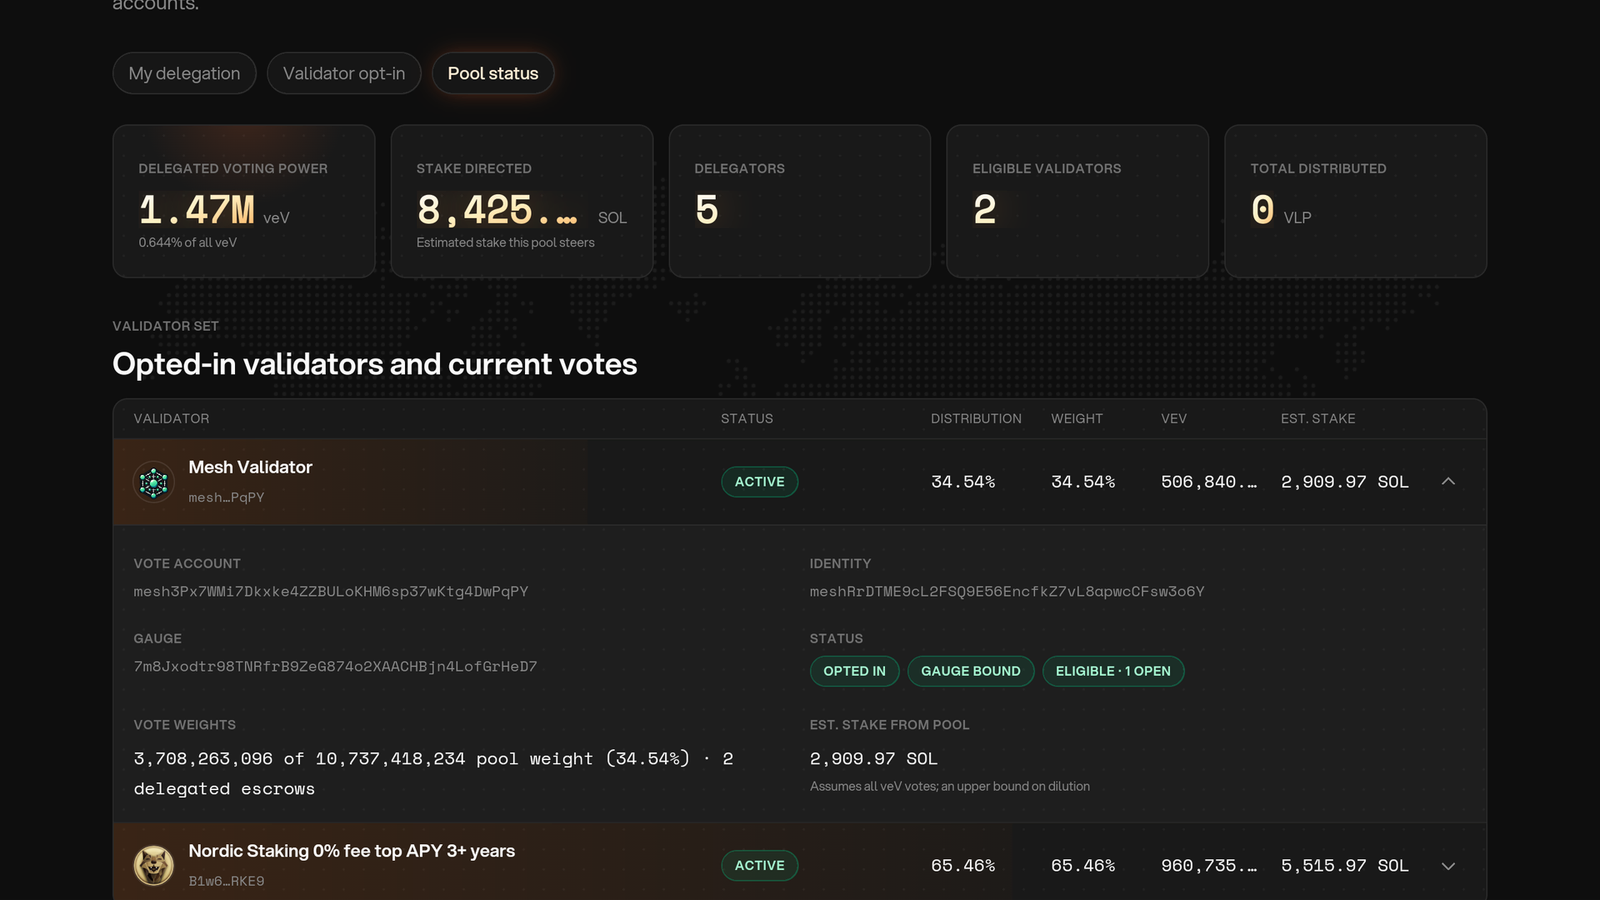This screenshot has height=900, width=1600.
Task: Click the Mesh Validator logo icon
Action: click(154, 482)
